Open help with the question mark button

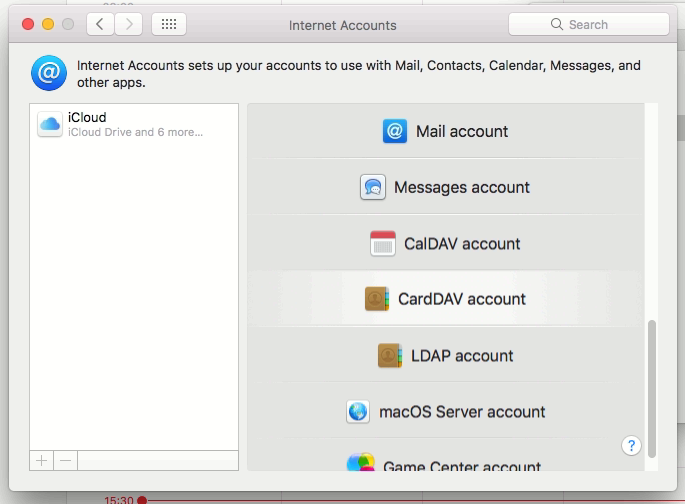point(631,445)
